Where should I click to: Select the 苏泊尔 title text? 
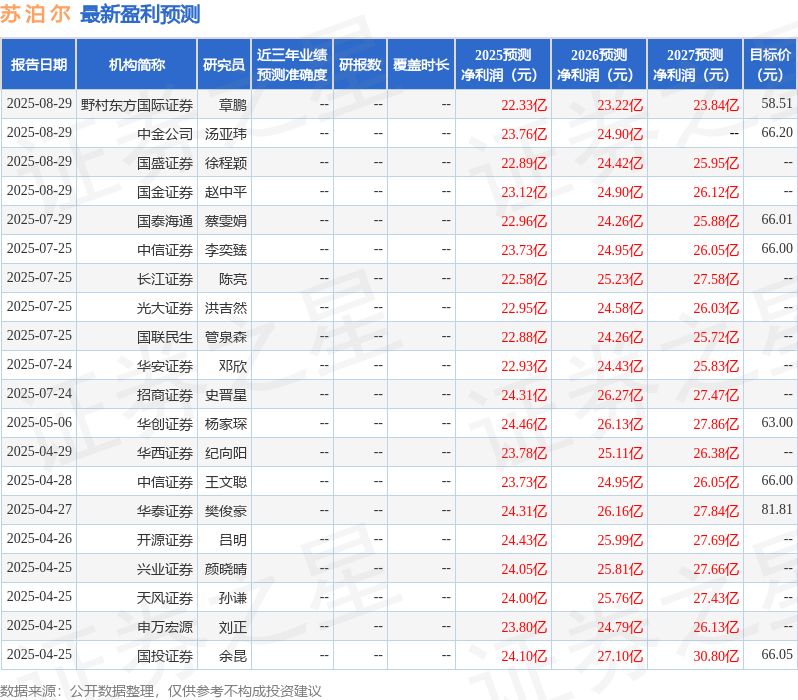[x=35, y=14]
